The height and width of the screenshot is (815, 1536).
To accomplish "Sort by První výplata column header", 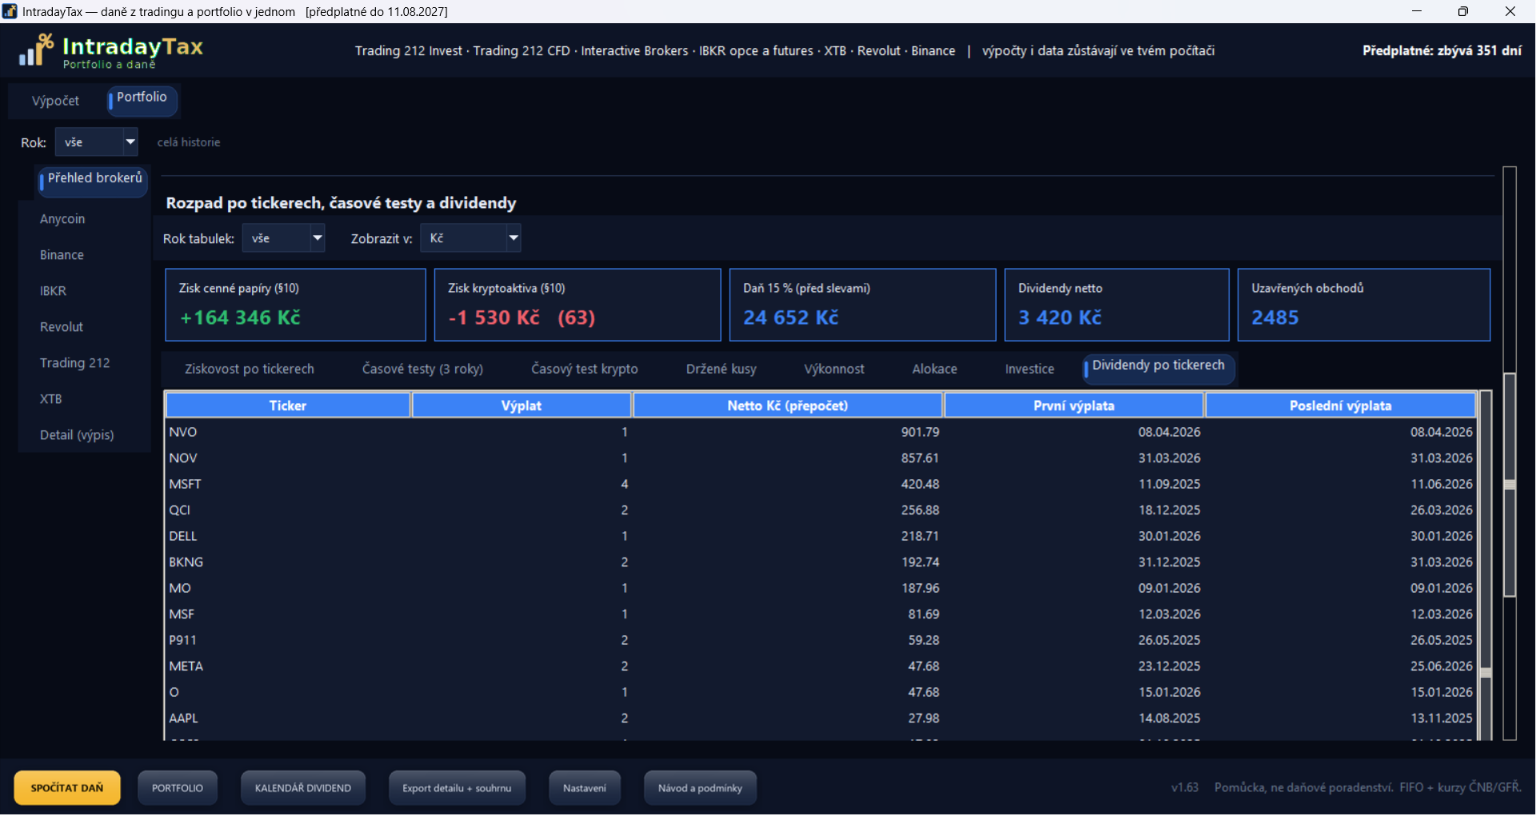I will 1074,405.
